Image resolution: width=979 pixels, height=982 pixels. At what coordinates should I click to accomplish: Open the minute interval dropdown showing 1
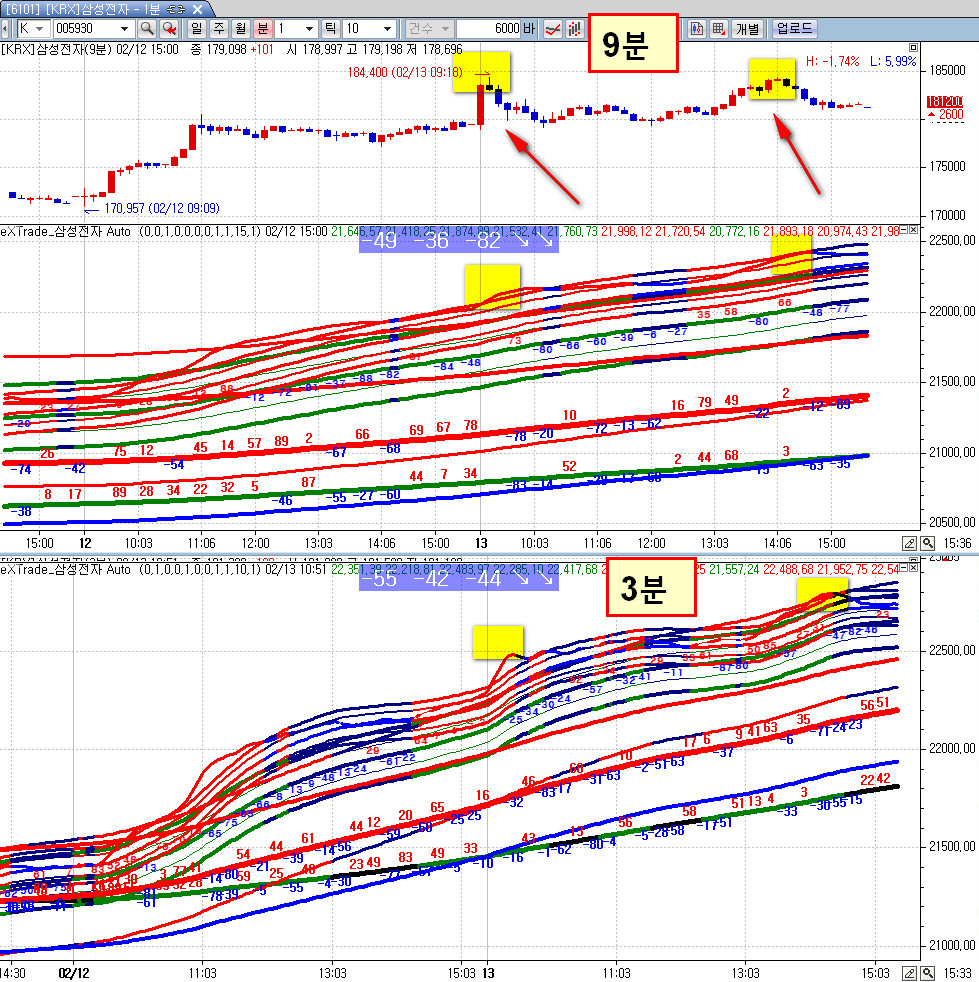pyautogui.click(x=309, y=29)
